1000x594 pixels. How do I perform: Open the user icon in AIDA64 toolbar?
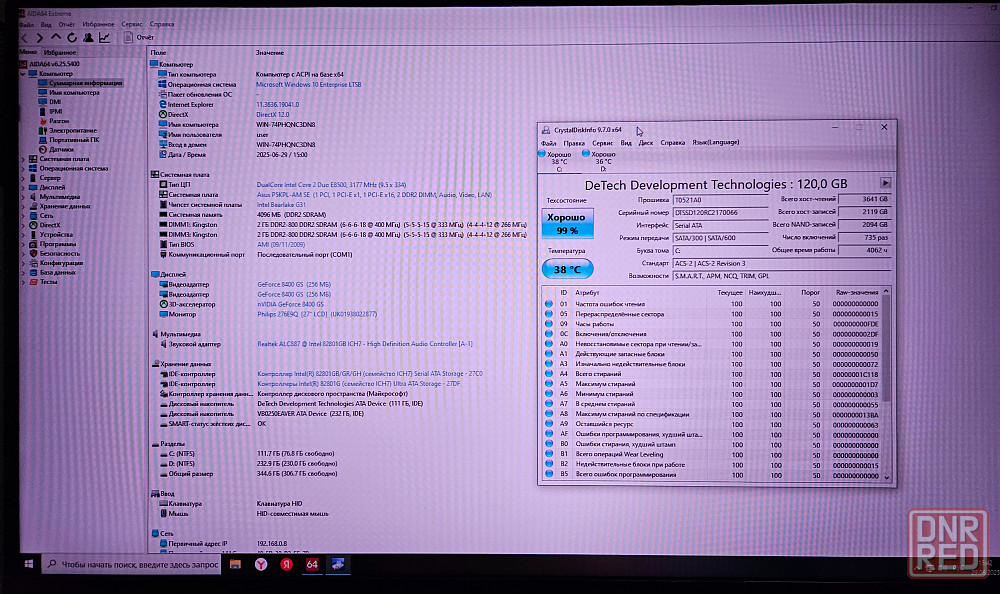click(x=88, y=38)
